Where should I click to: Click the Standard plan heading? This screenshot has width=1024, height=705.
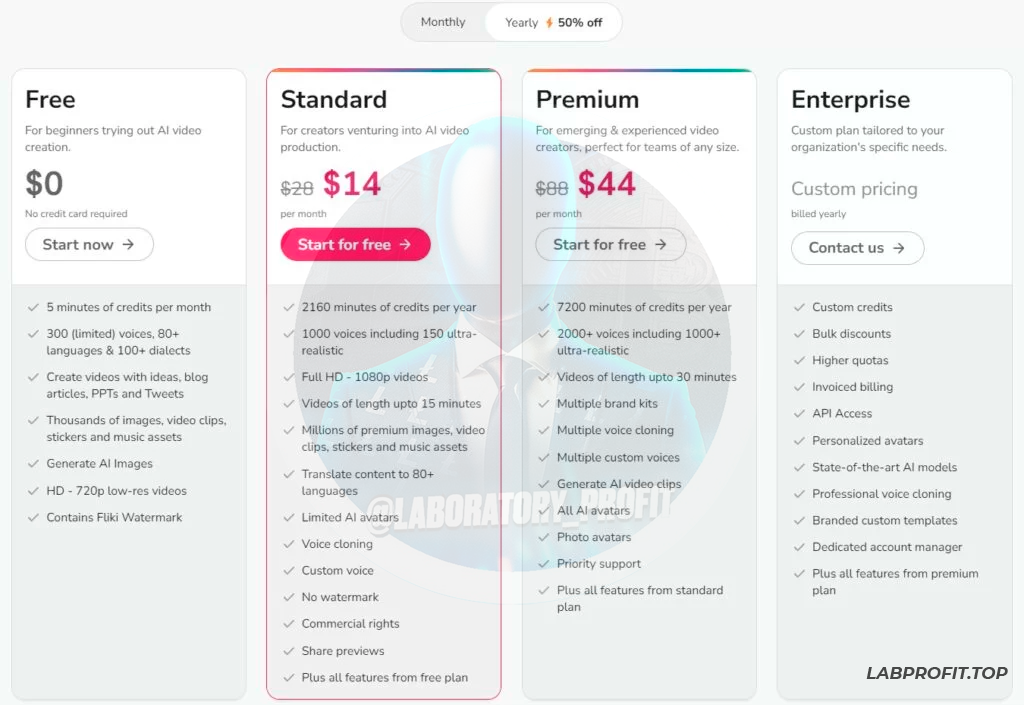[333, 99]
